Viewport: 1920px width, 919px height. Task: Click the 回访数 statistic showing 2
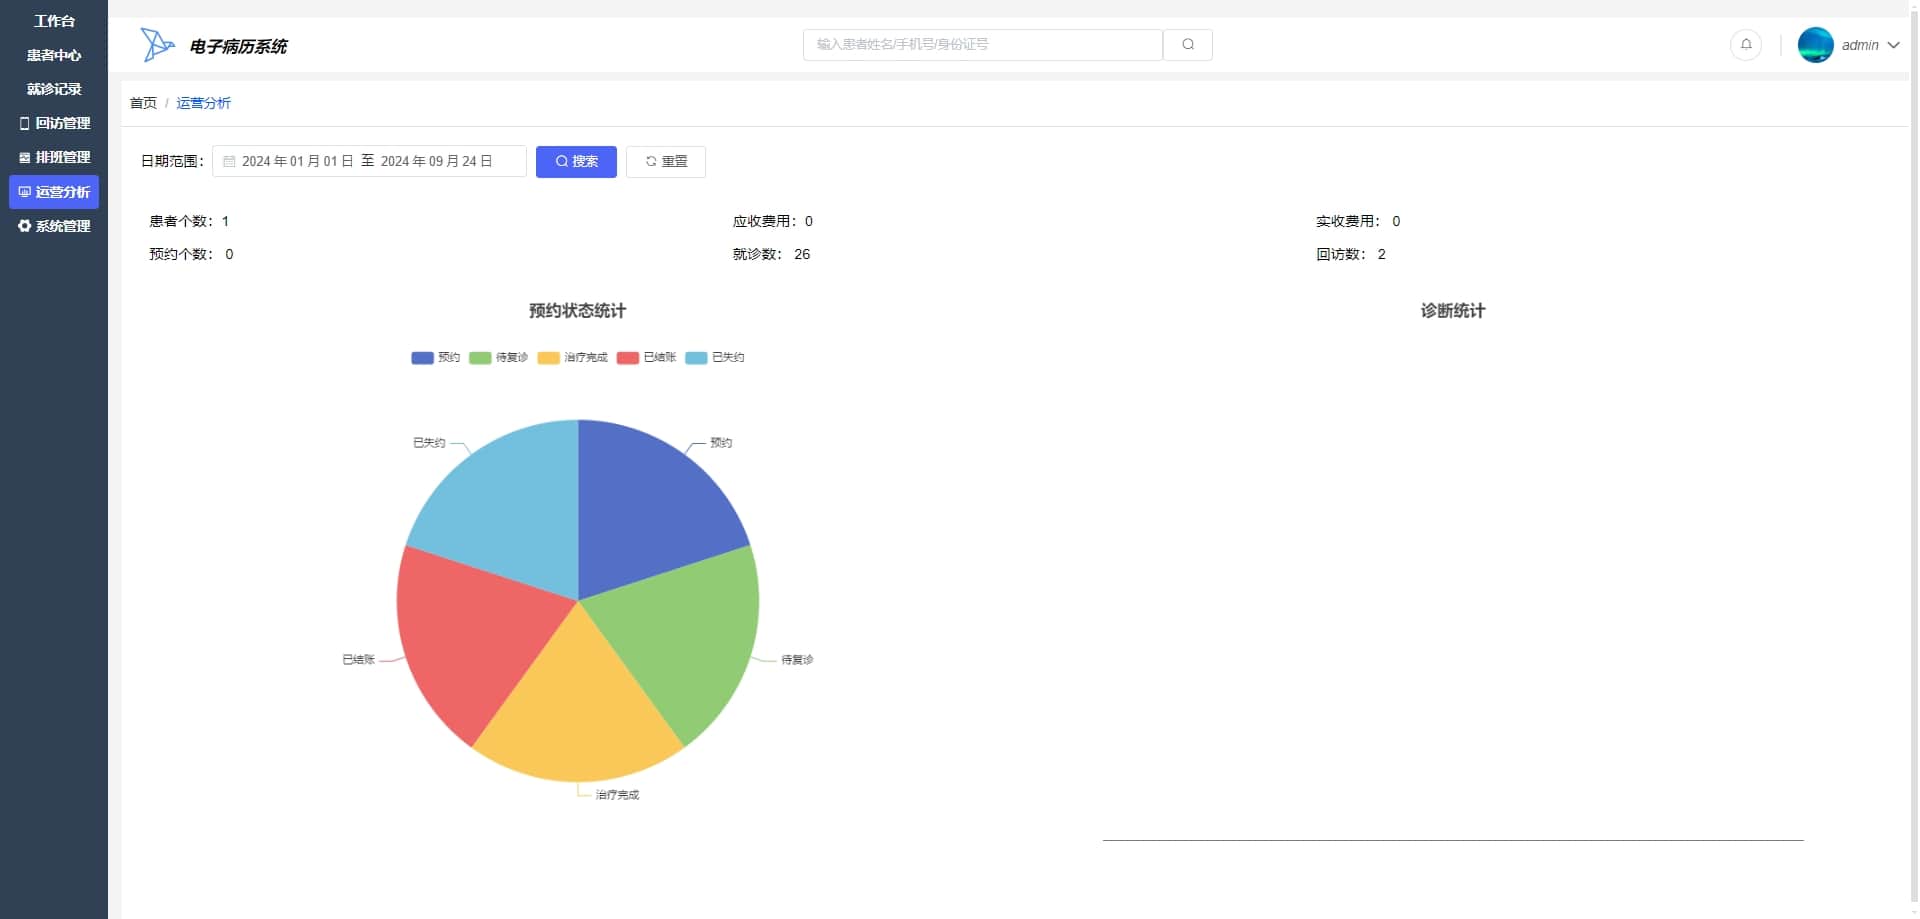pyautogui.click(x=1351, y=254)
